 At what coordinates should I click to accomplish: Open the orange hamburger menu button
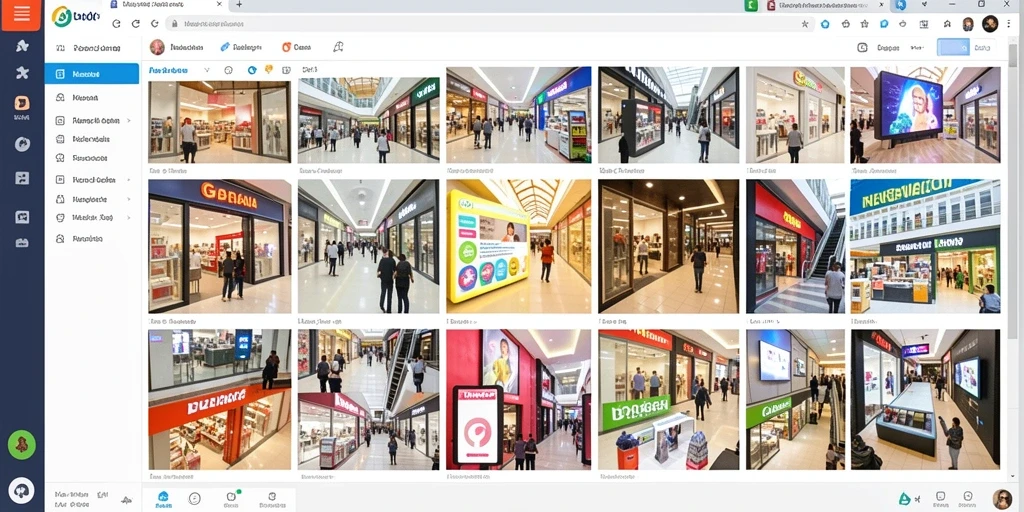point(22,14)
